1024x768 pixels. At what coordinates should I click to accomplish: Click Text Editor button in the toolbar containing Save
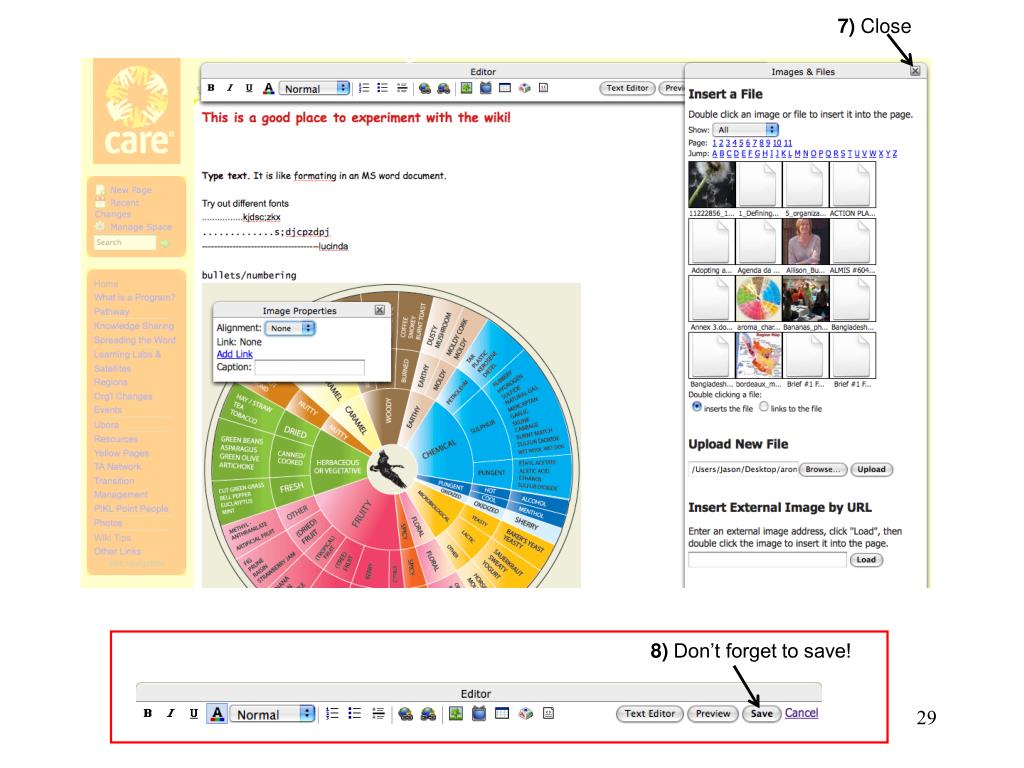point(650,714)
